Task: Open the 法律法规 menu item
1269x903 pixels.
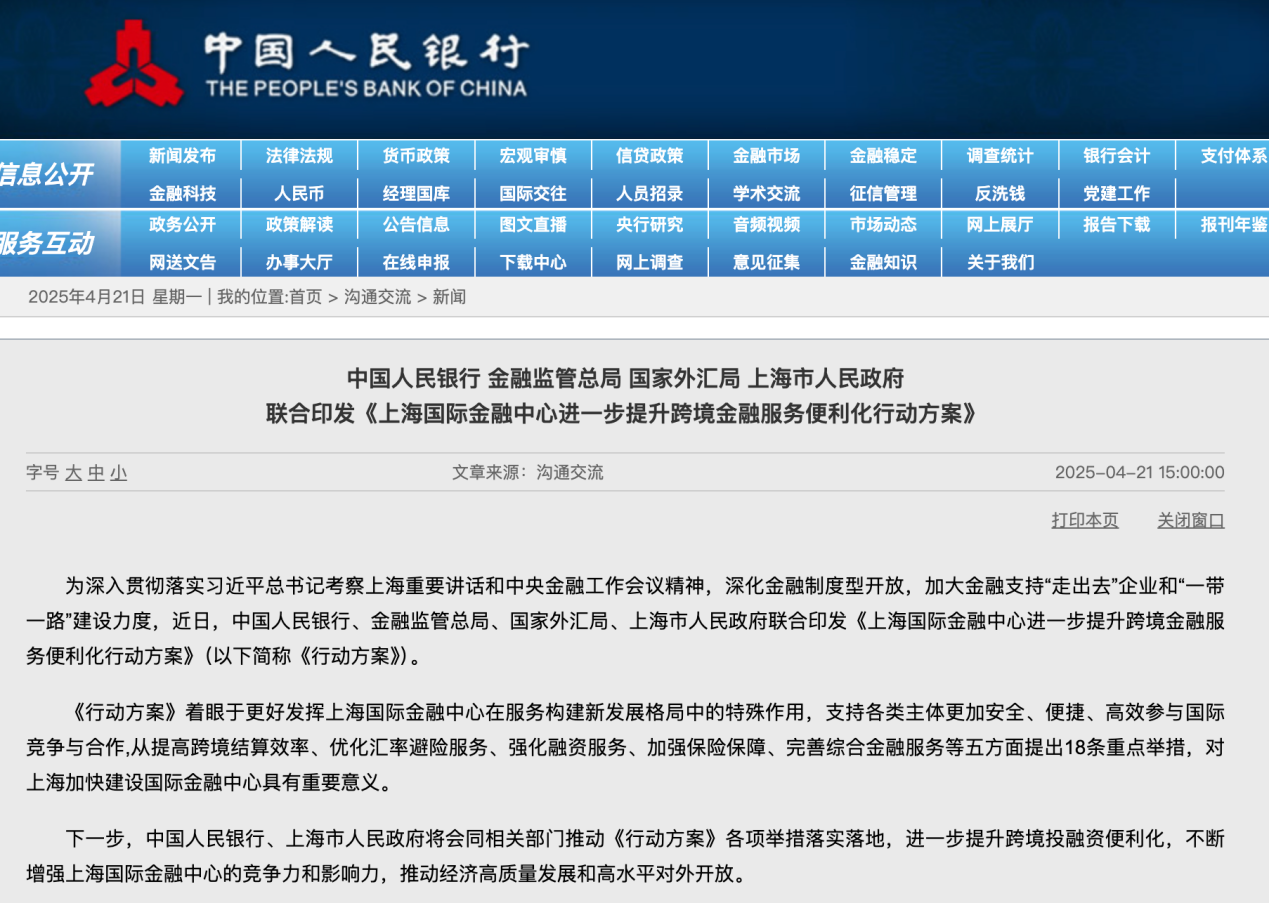Action: pos(299,156)
